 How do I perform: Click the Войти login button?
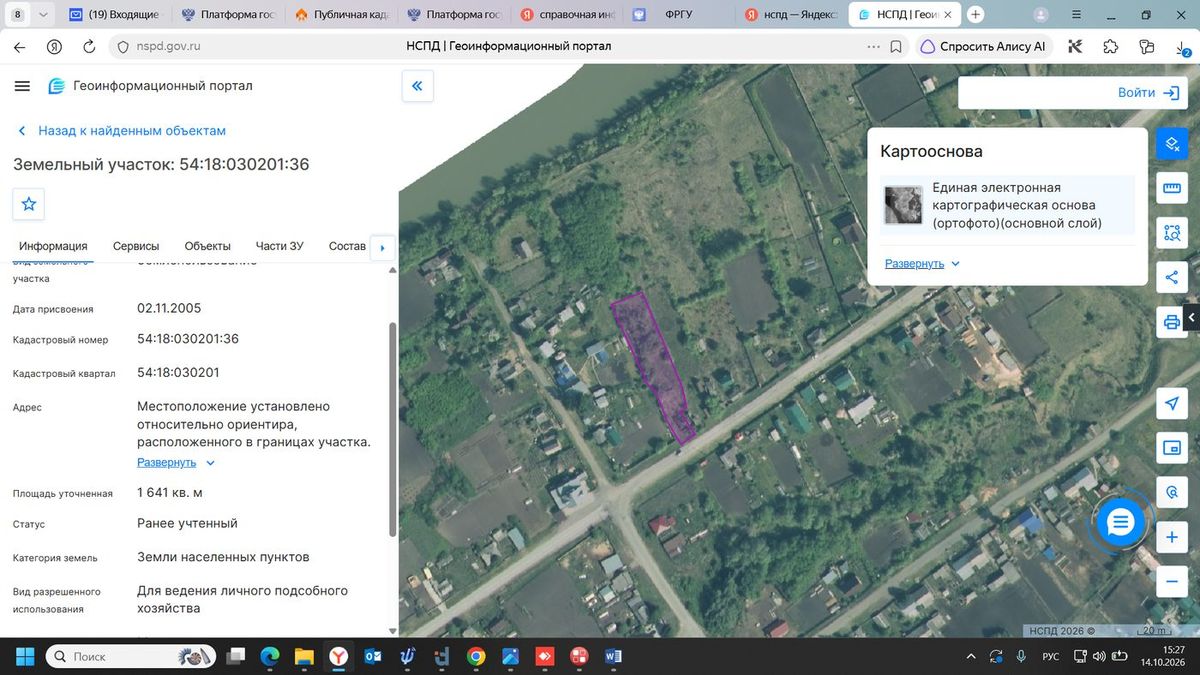coord(1149,92)
